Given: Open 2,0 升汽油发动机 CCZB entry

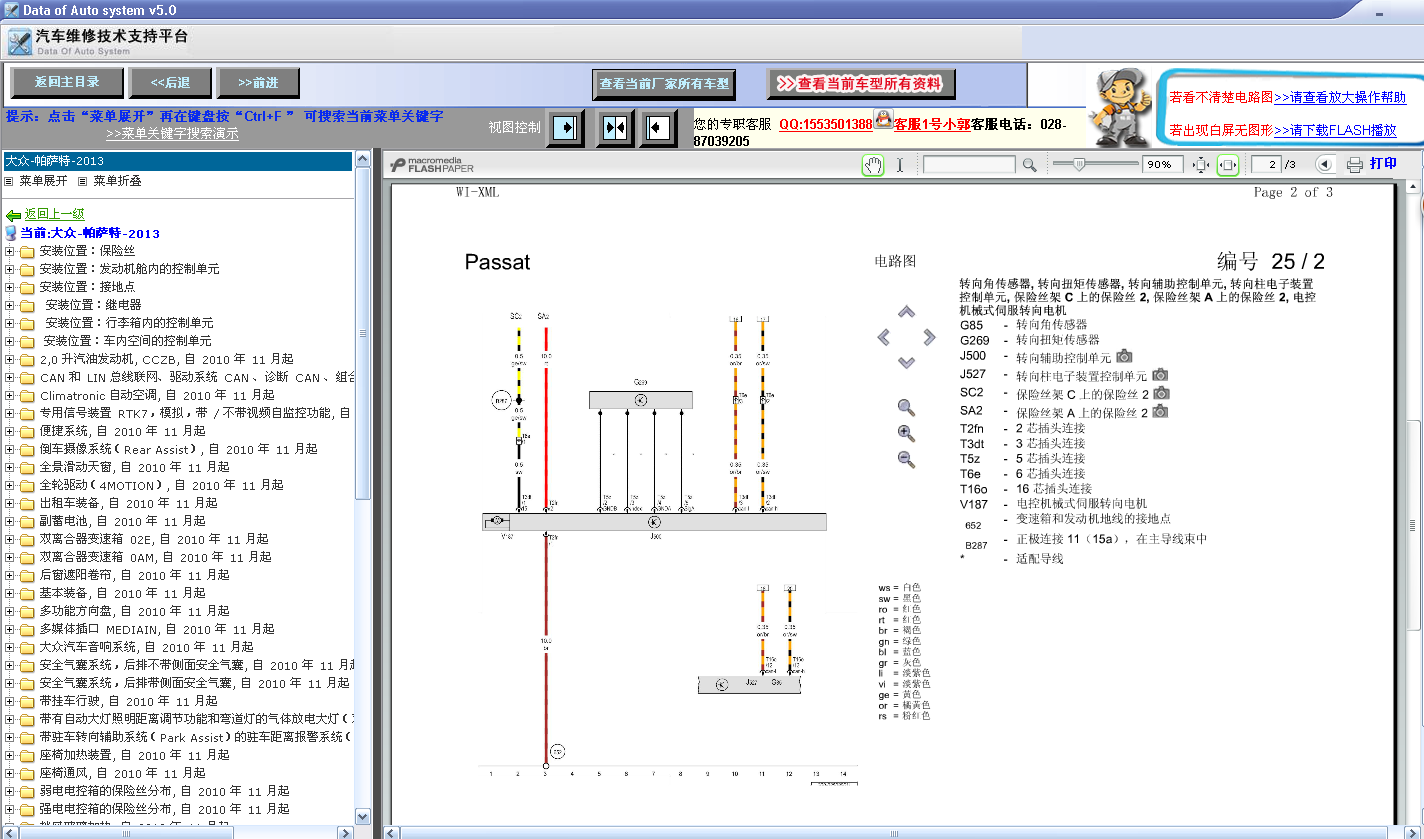Looking at the screenshot, I should (166, 359).
